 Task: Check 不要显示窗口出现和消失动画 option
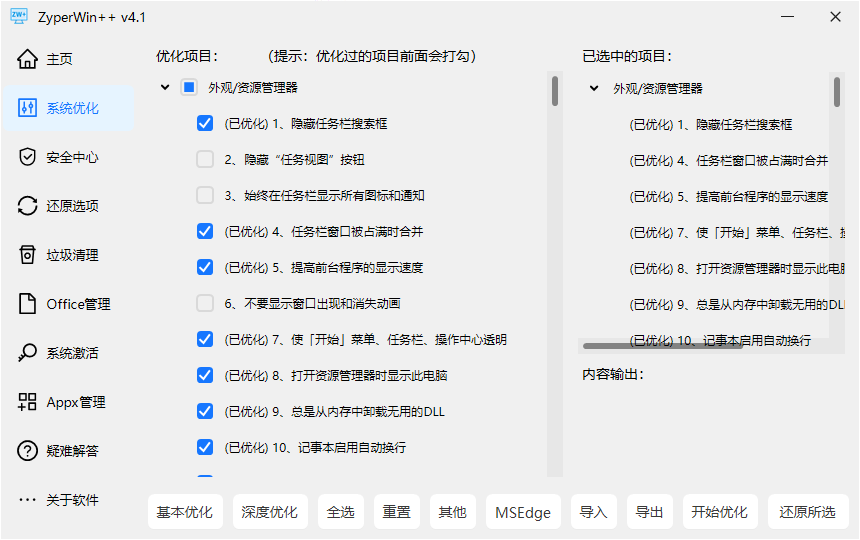point(205,303)
